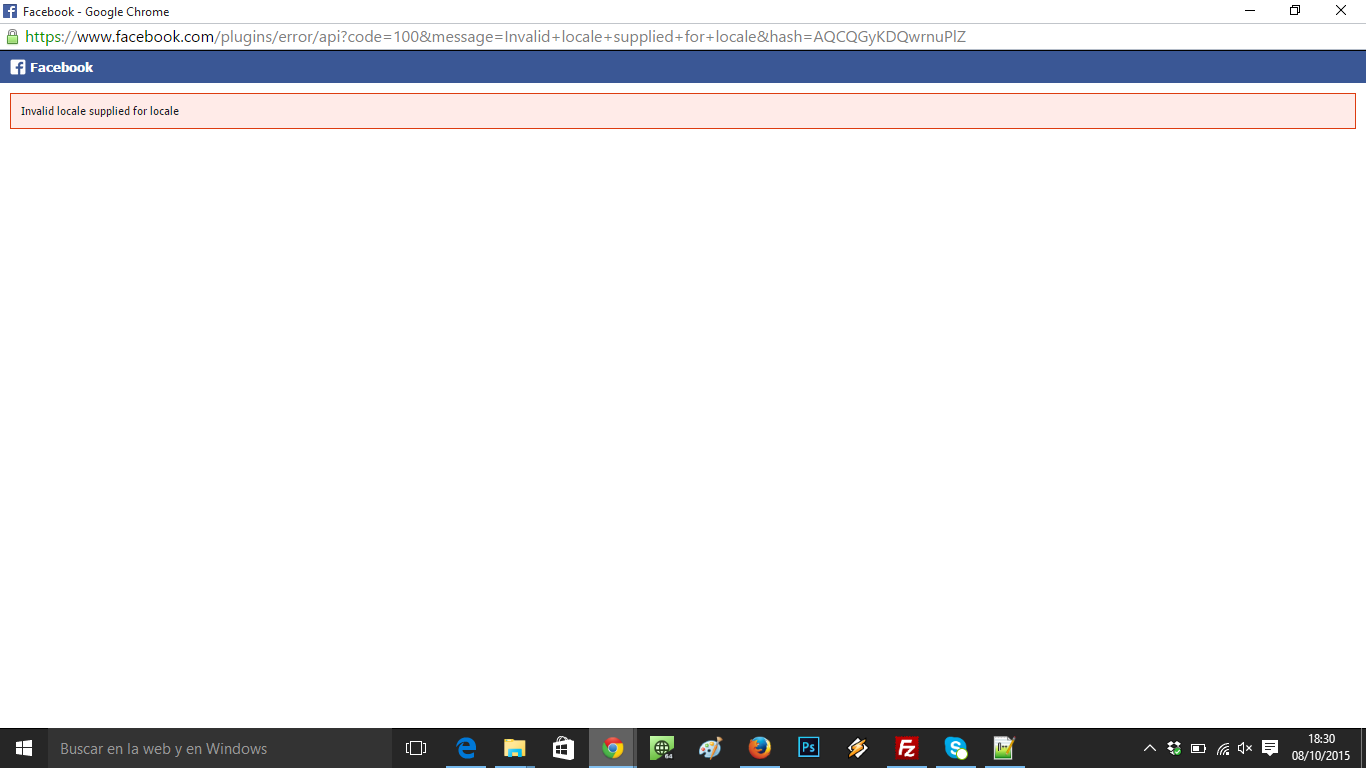The image size is (1366, 768).
Task: Open the green notepad app in the taskbar
Action: 1004,748
